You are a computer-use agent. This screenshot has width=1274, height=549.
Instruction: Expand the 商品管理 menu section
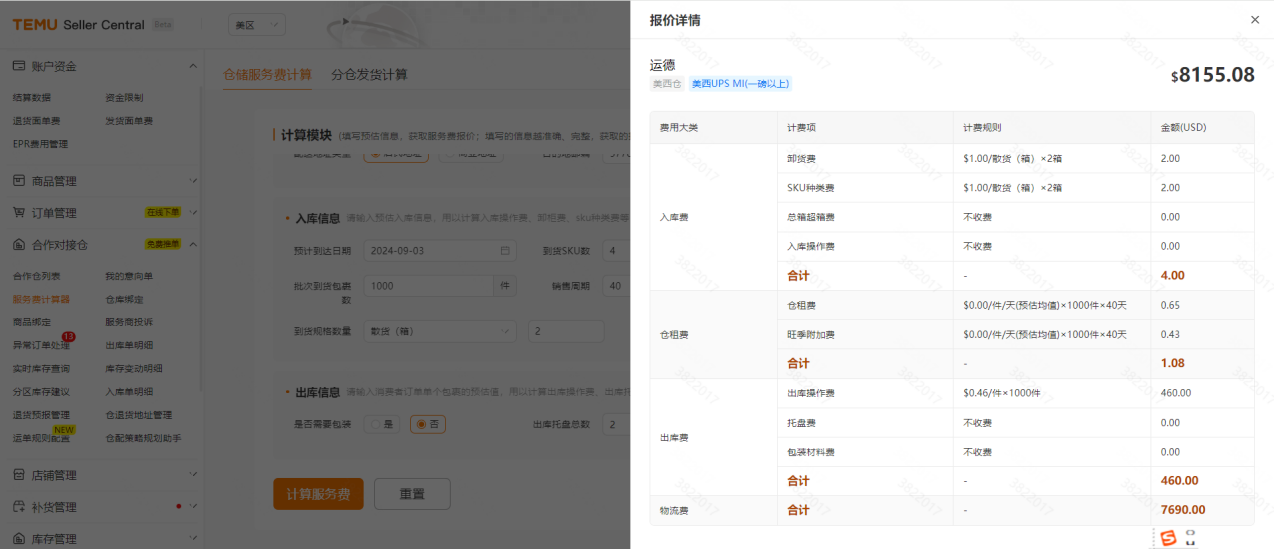[192, 181]
